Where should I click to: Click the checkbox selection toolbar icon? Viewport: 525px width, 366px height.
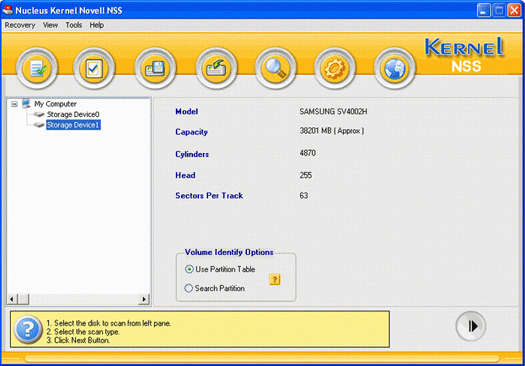(x=94, y=68)
